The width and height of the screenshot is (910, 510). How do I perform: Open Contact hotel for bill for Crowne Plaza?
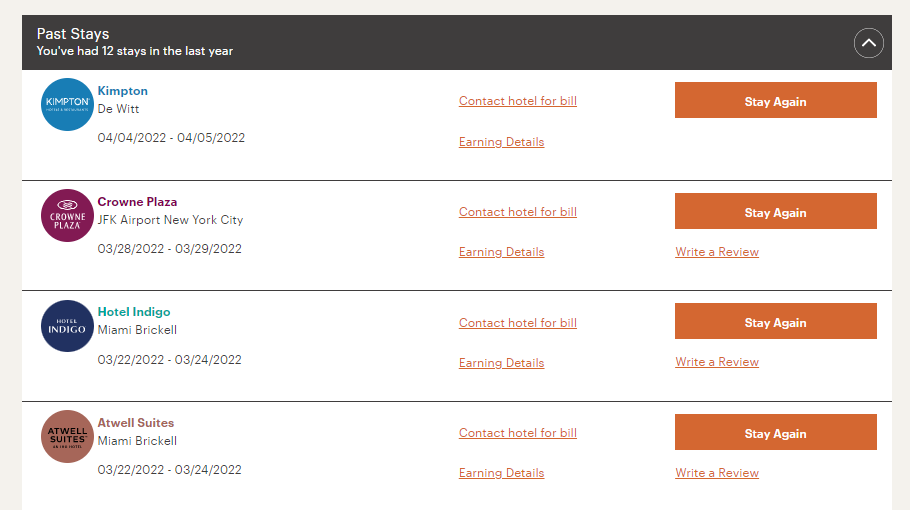(x=518, y=212)
